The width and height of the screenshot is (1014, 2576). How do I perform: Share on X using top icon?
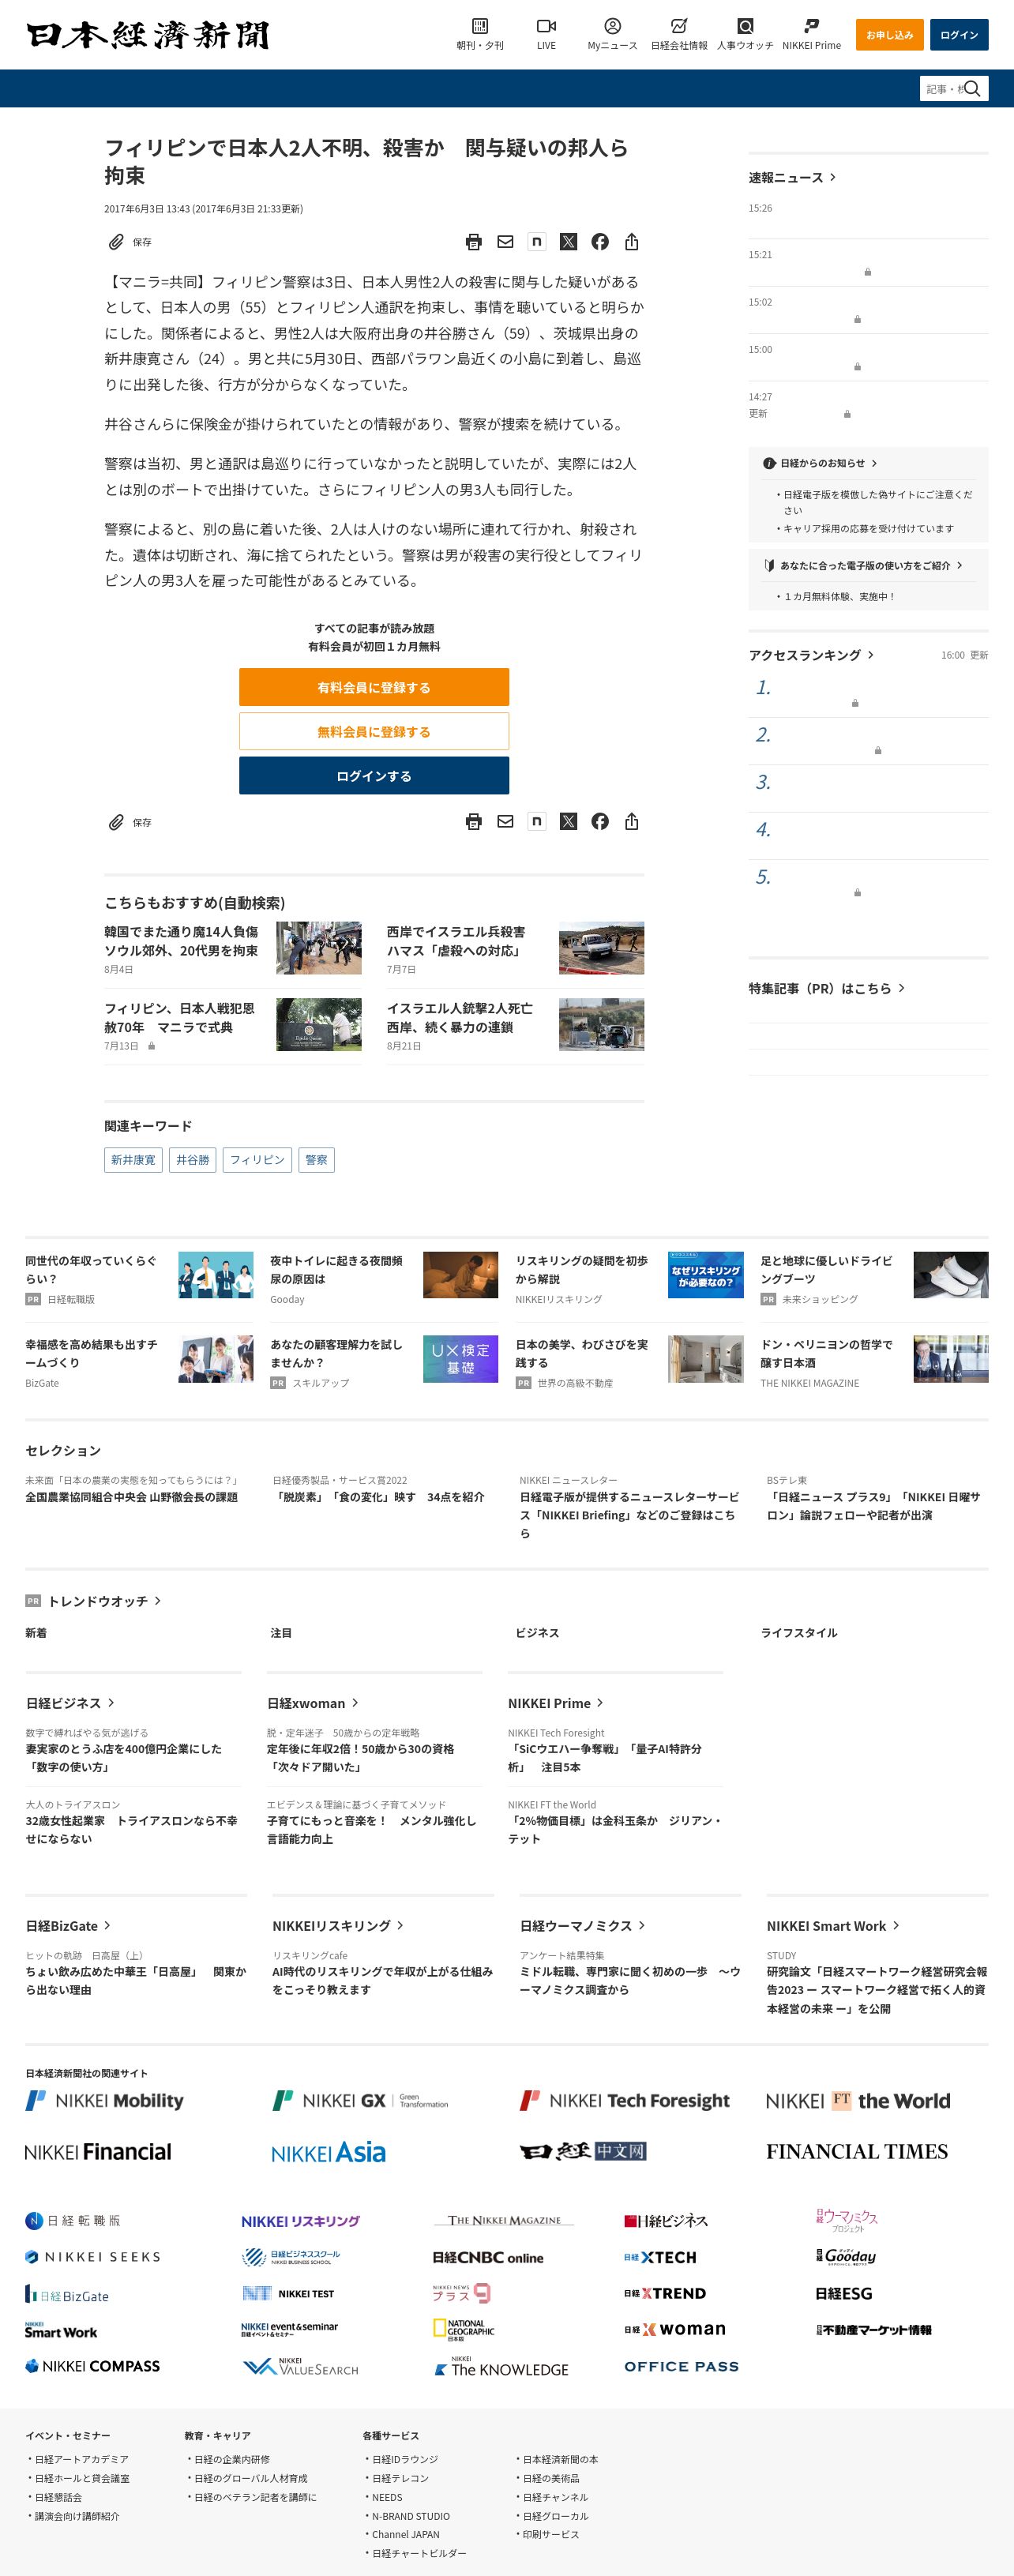coord(568,242)
